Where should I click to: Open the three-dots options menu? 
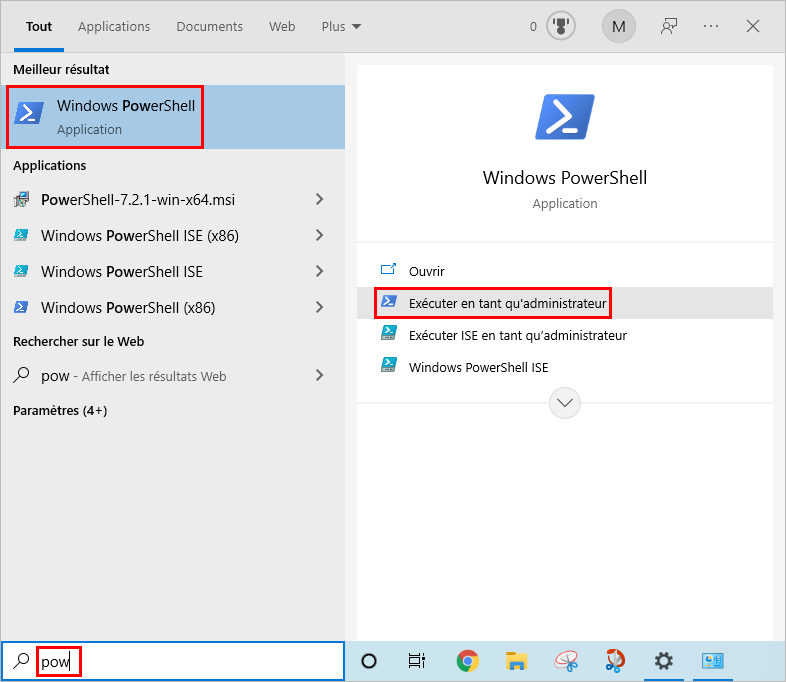coord(711,26)
